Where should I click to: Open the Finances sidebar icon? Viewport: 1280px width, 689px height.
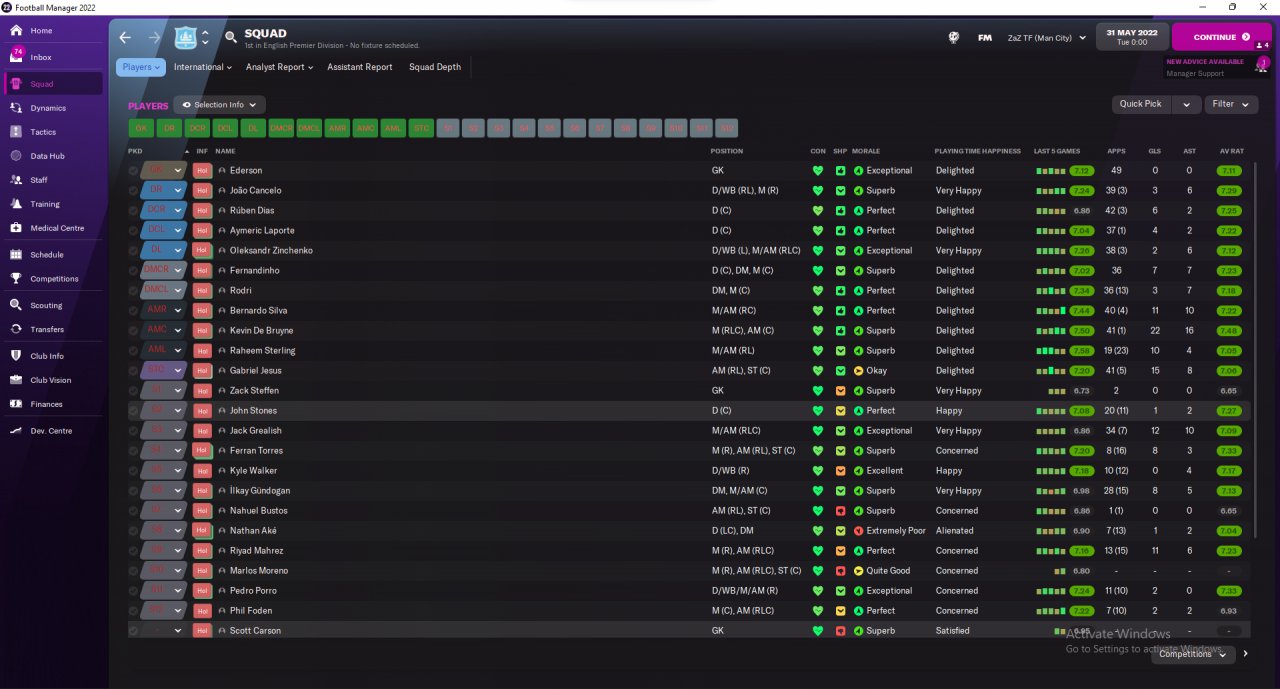click(x=16, y=404)
